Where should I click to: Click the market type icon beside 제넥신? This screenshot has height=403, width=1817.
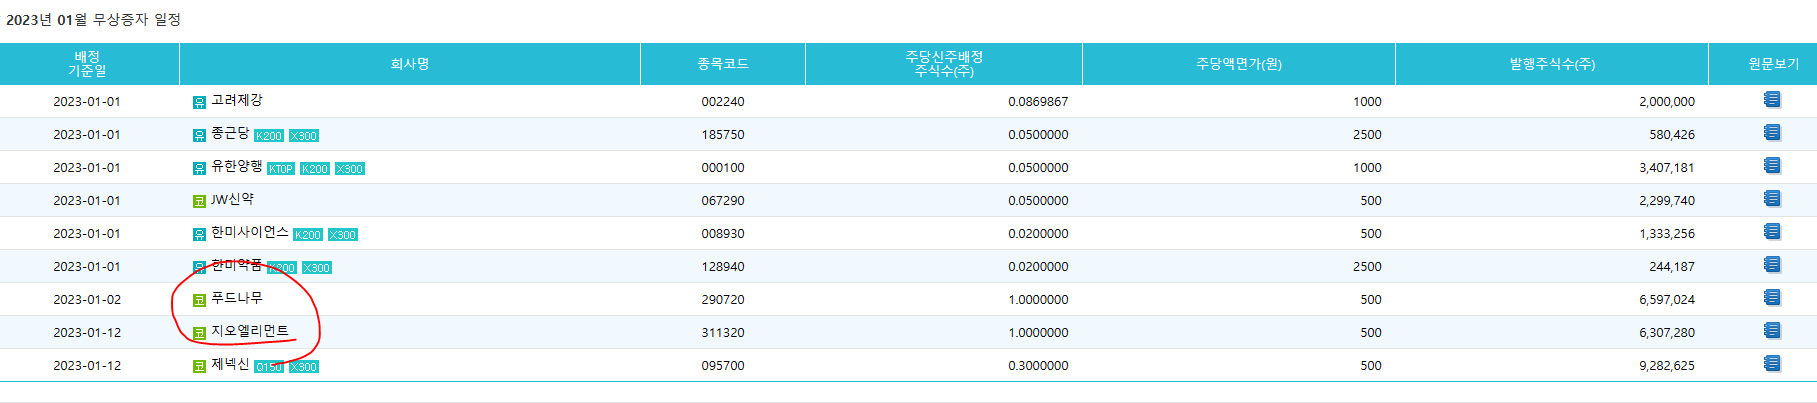(199, 366)
